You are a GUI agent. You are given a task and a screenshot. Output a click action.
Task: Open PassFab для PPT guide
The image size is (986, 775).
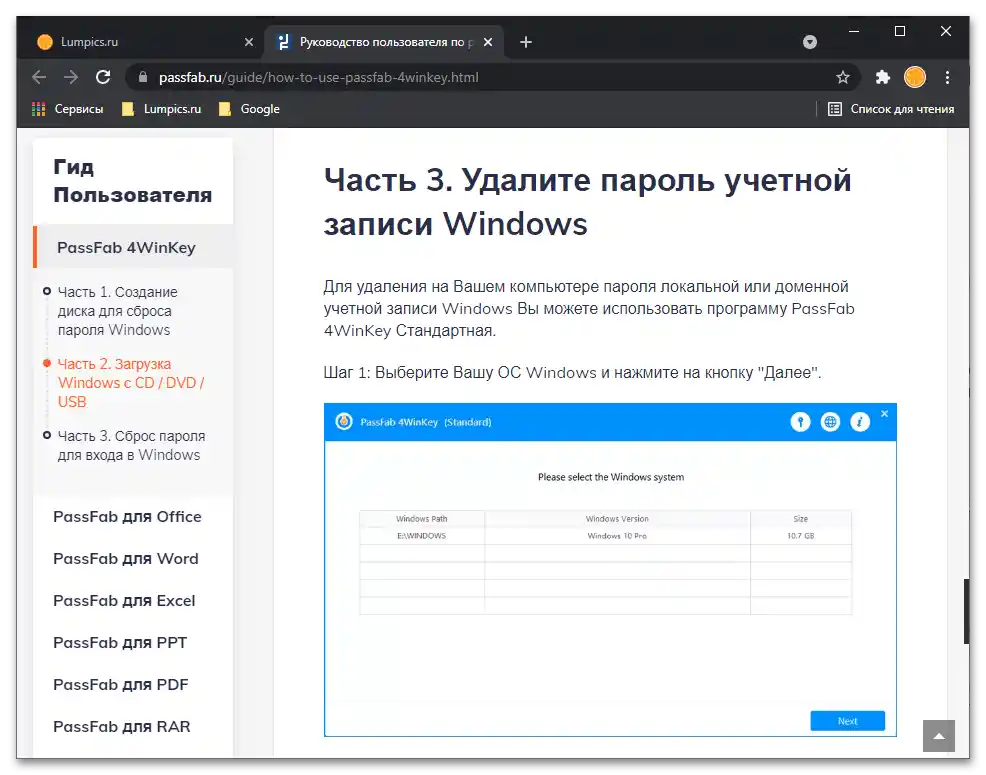point(120,643)
